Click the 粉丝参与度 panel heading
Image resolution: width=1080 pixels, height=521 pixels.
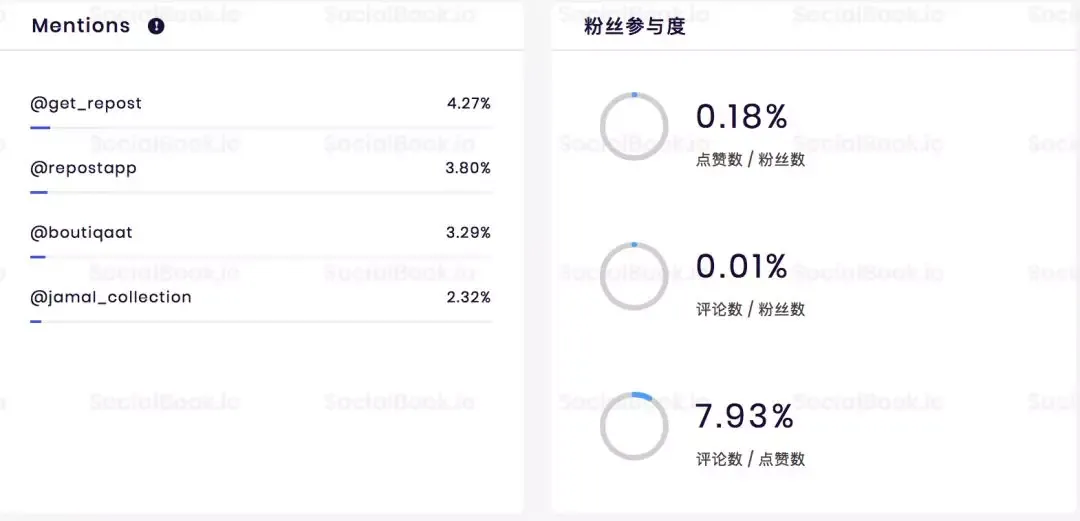pyautogui.click(x=634, y=27)
